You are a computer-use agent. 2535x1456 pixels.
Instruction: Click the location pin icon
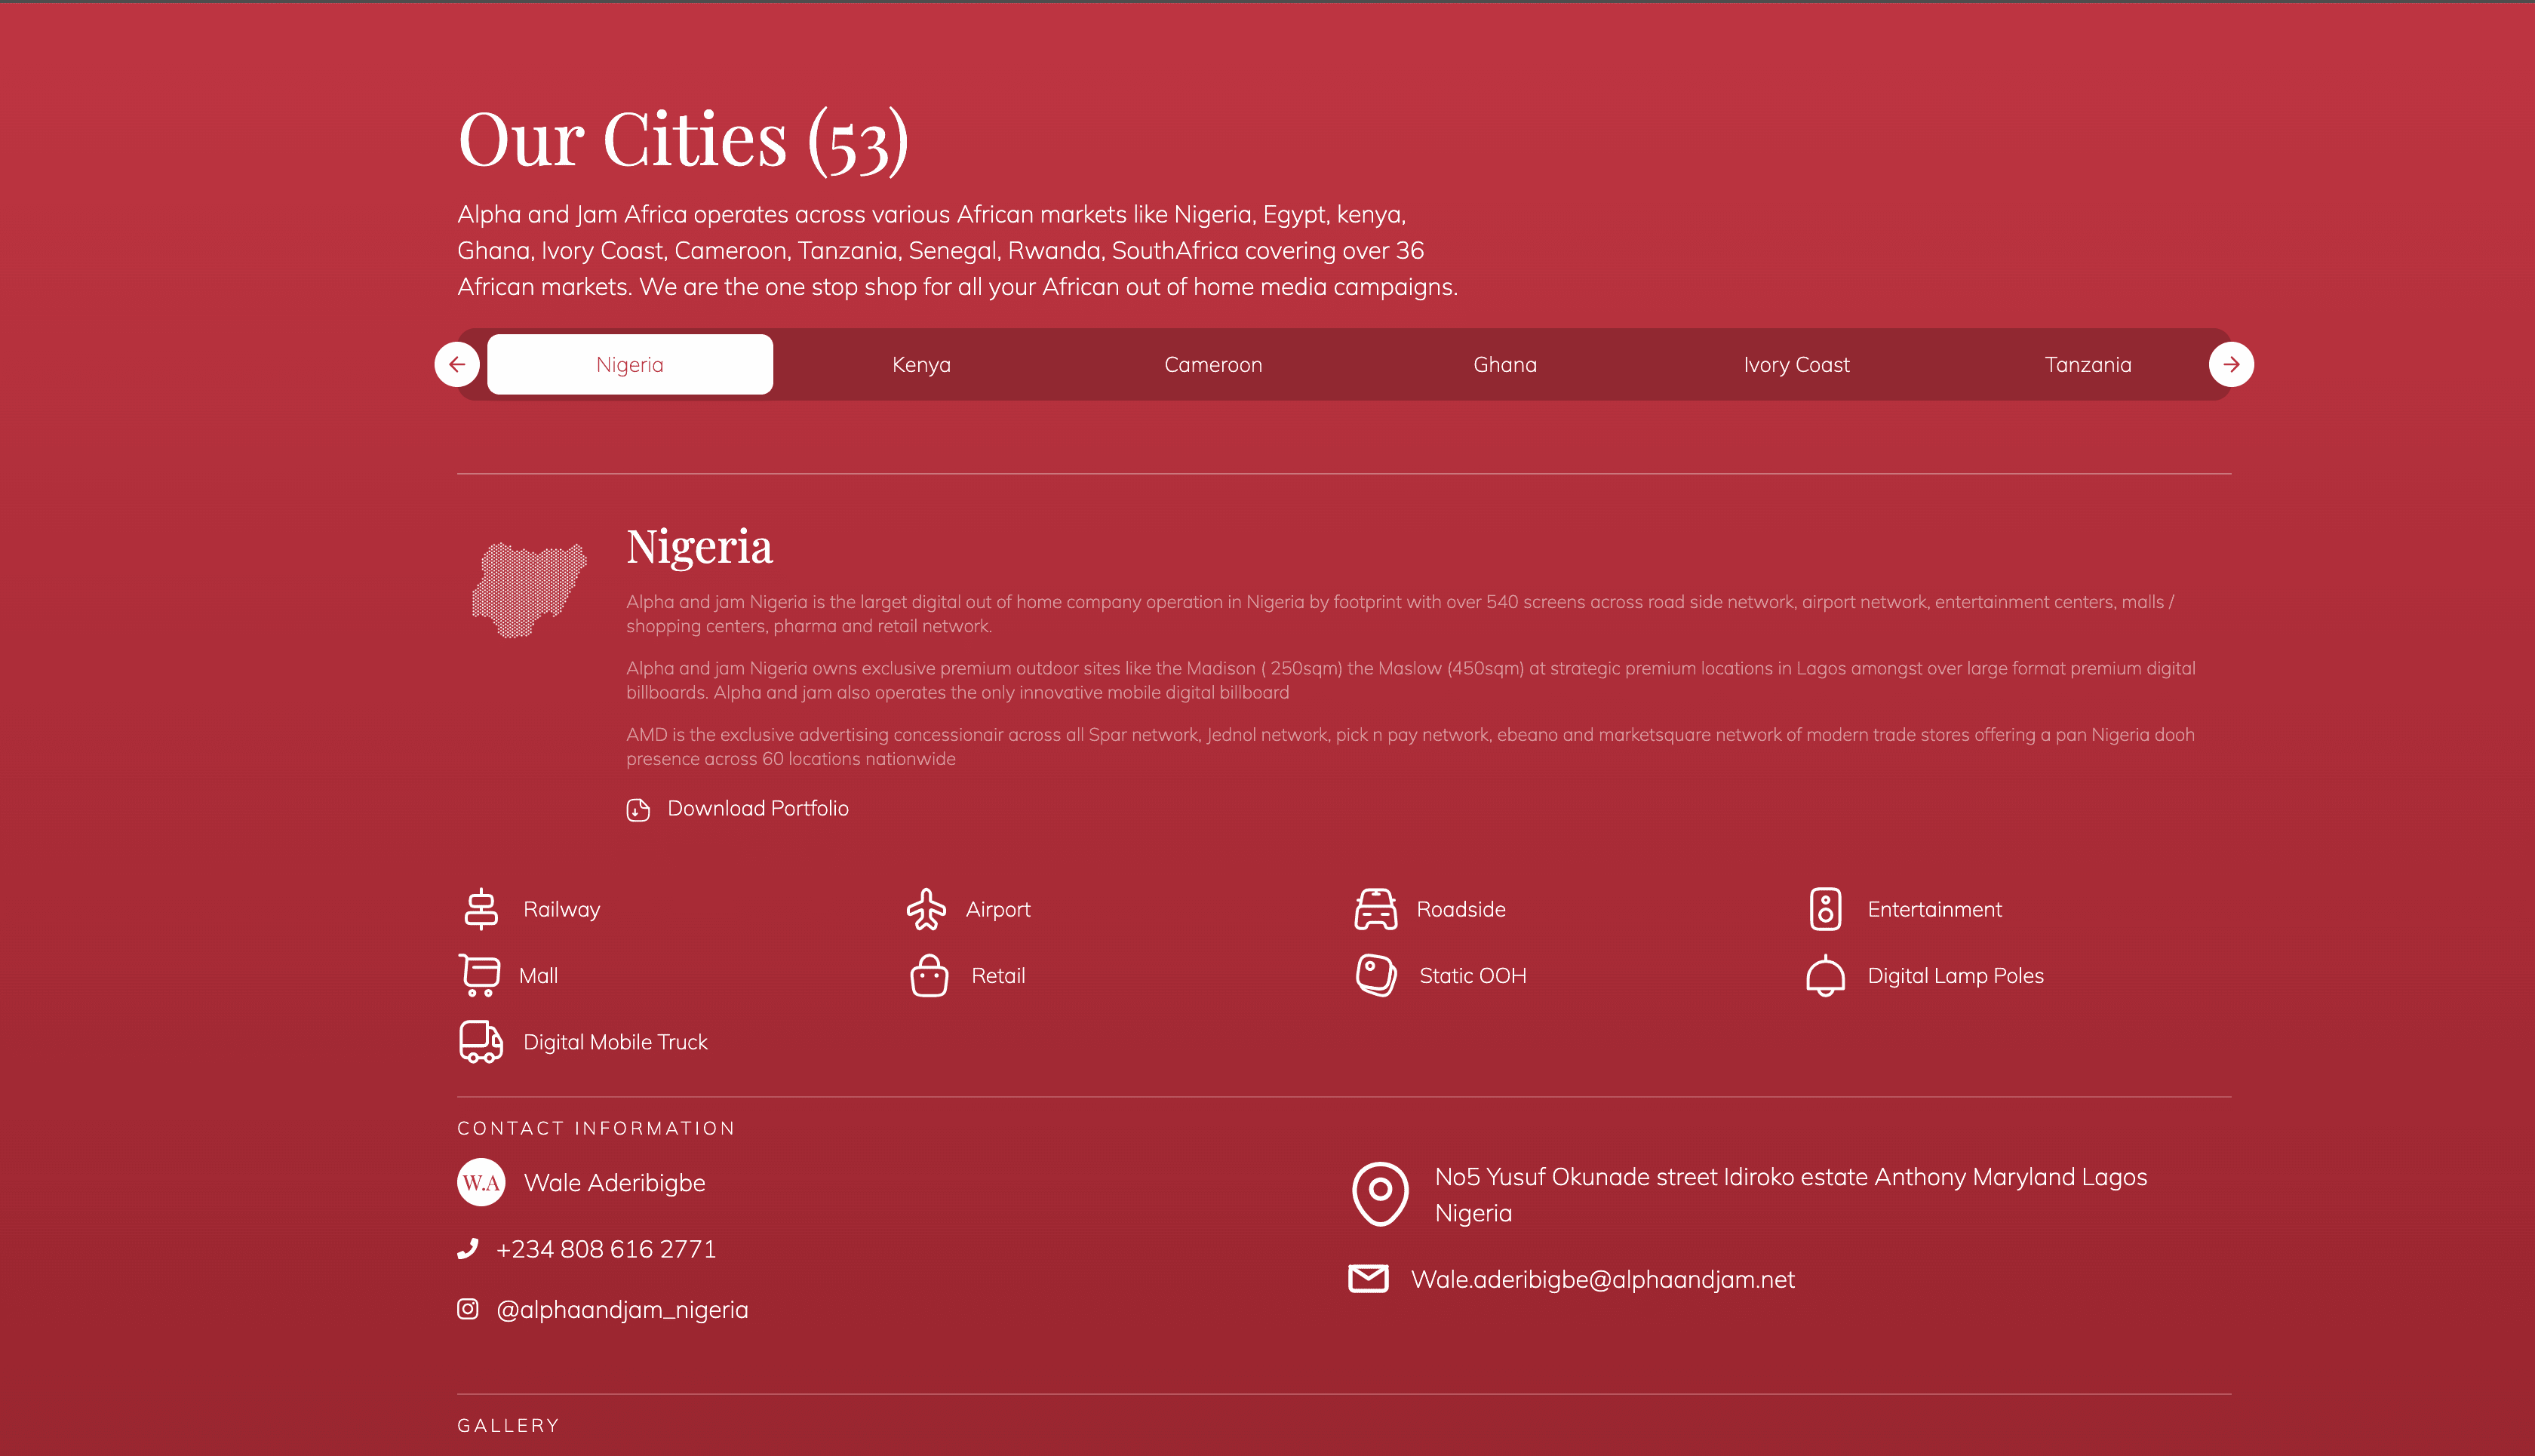point(1380,1194)
